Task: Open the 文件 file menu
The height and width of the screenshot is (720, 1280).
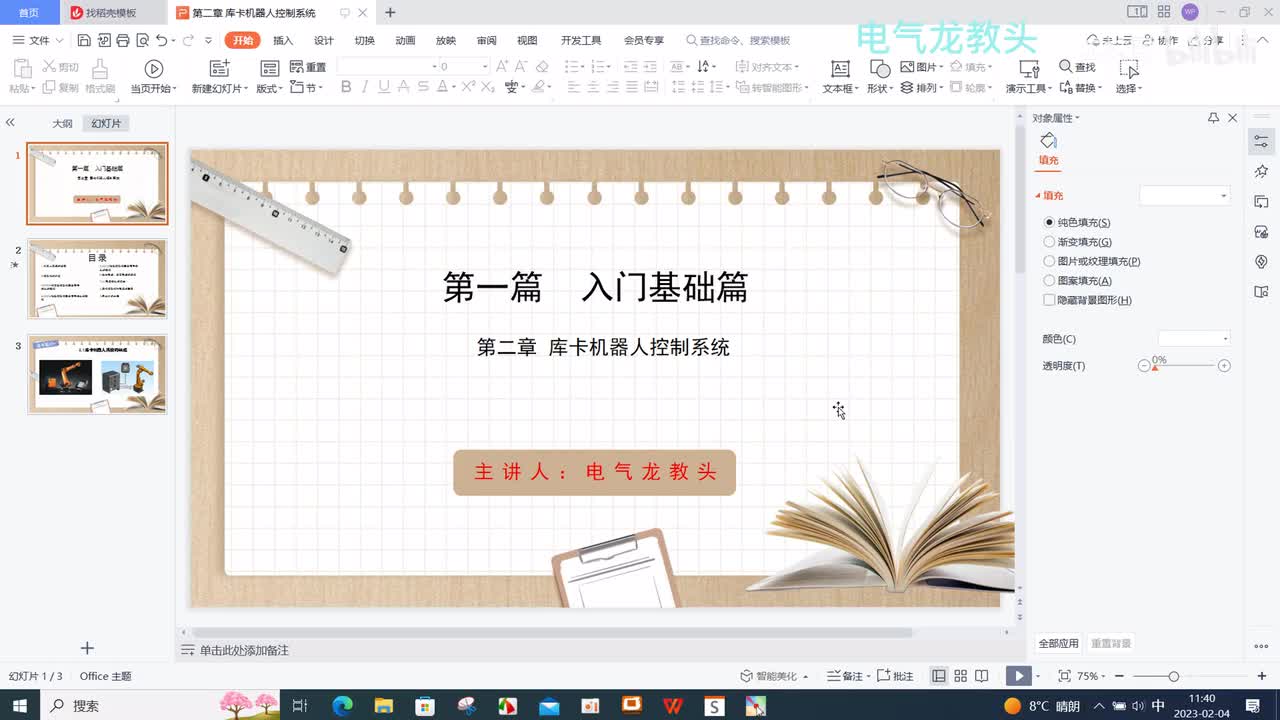Action: click(x=39, y=40)
